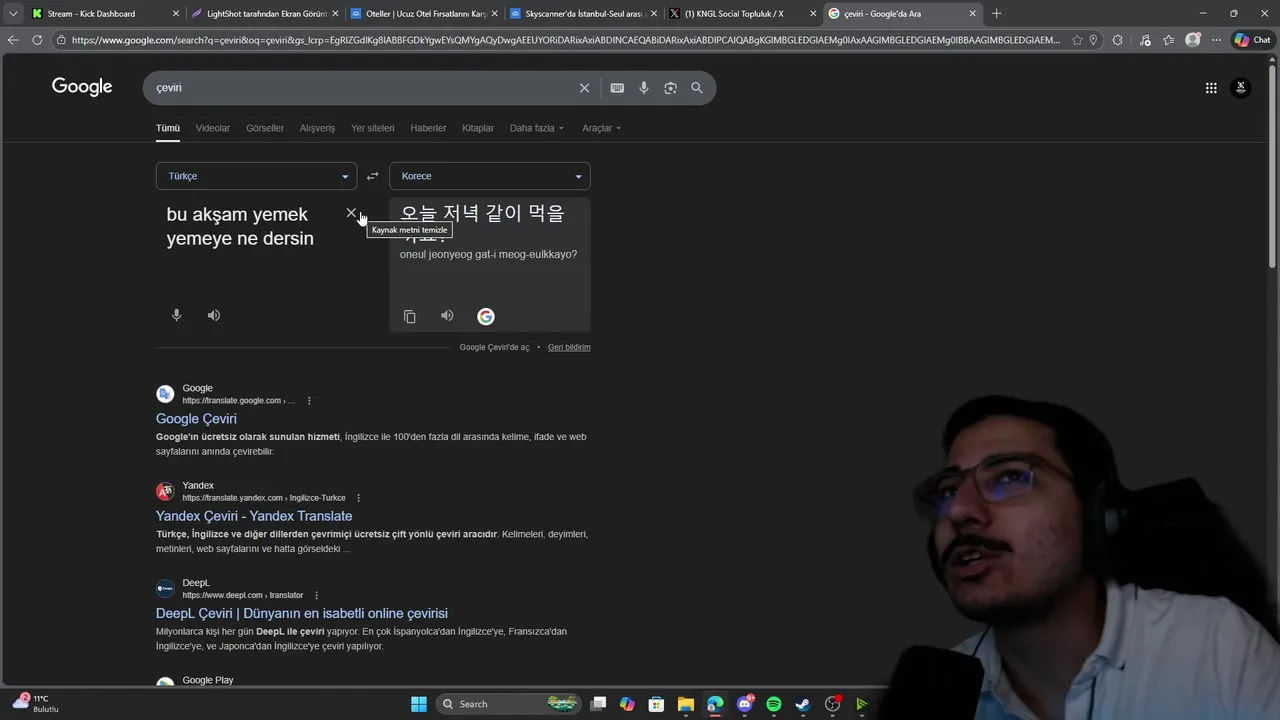Refresh the page in the browser
Viewport: 1280px width, 720px height.
click(37, 40)
